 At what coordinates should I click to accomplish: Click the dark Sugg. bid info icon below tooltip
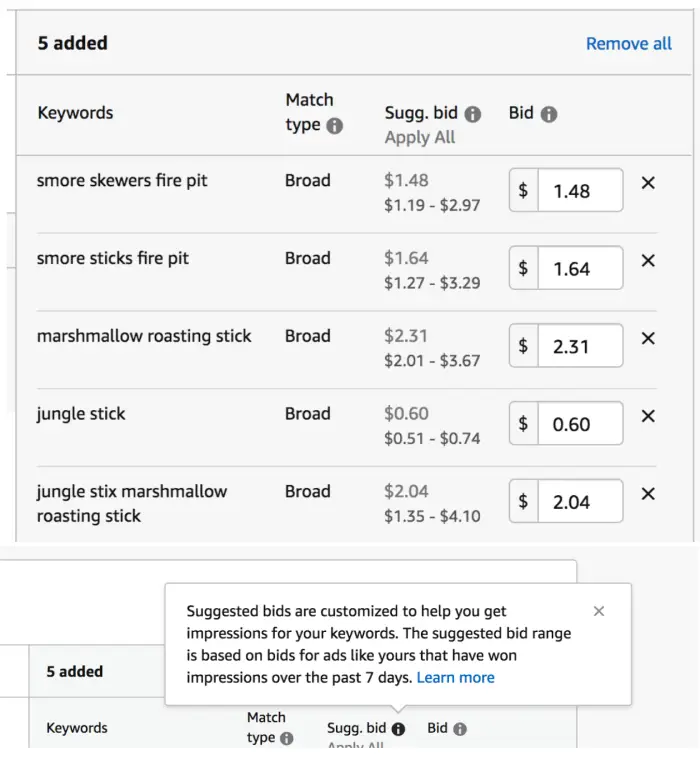(x=398, y=729)
